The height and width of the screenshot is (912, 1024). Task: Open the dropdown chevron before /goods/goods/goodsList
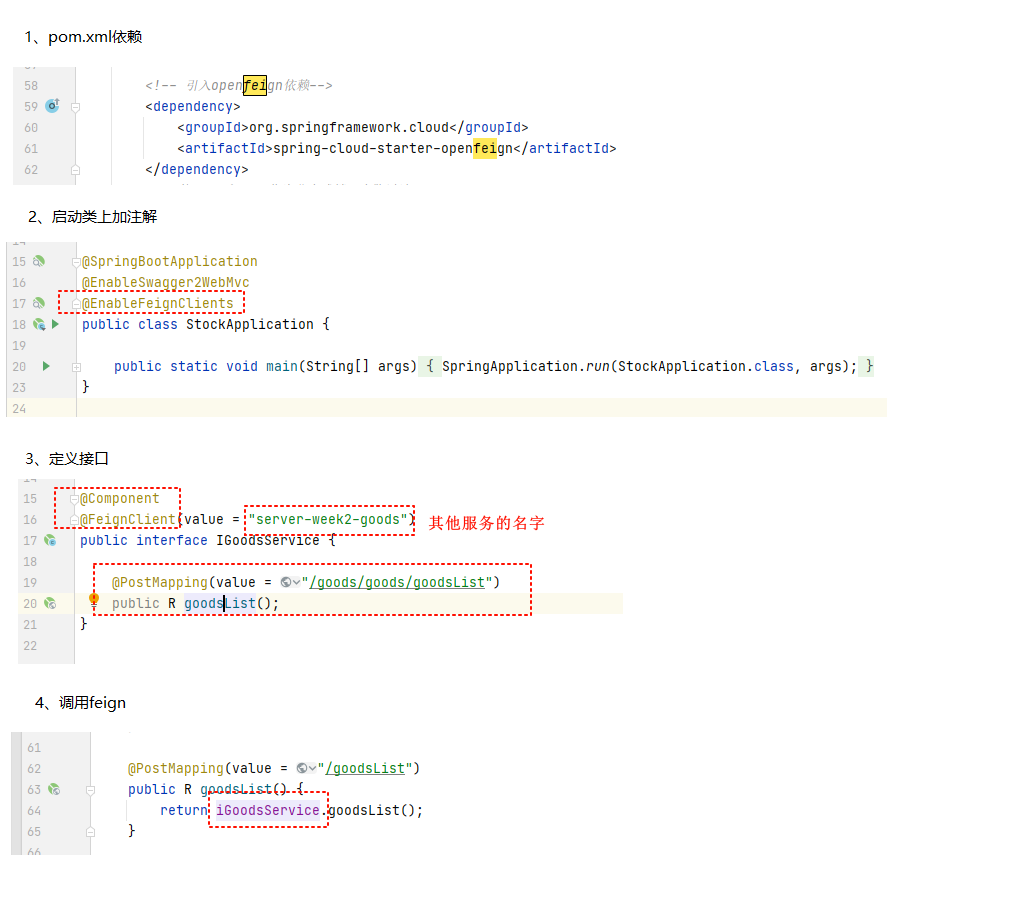[x=296, y=582]
